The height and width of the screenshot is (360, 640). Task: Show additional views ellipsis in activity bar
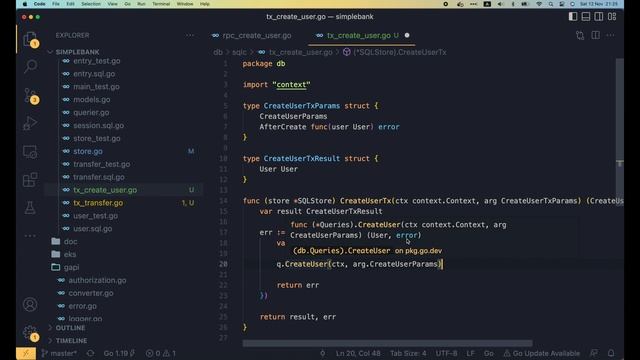point(30,236)
